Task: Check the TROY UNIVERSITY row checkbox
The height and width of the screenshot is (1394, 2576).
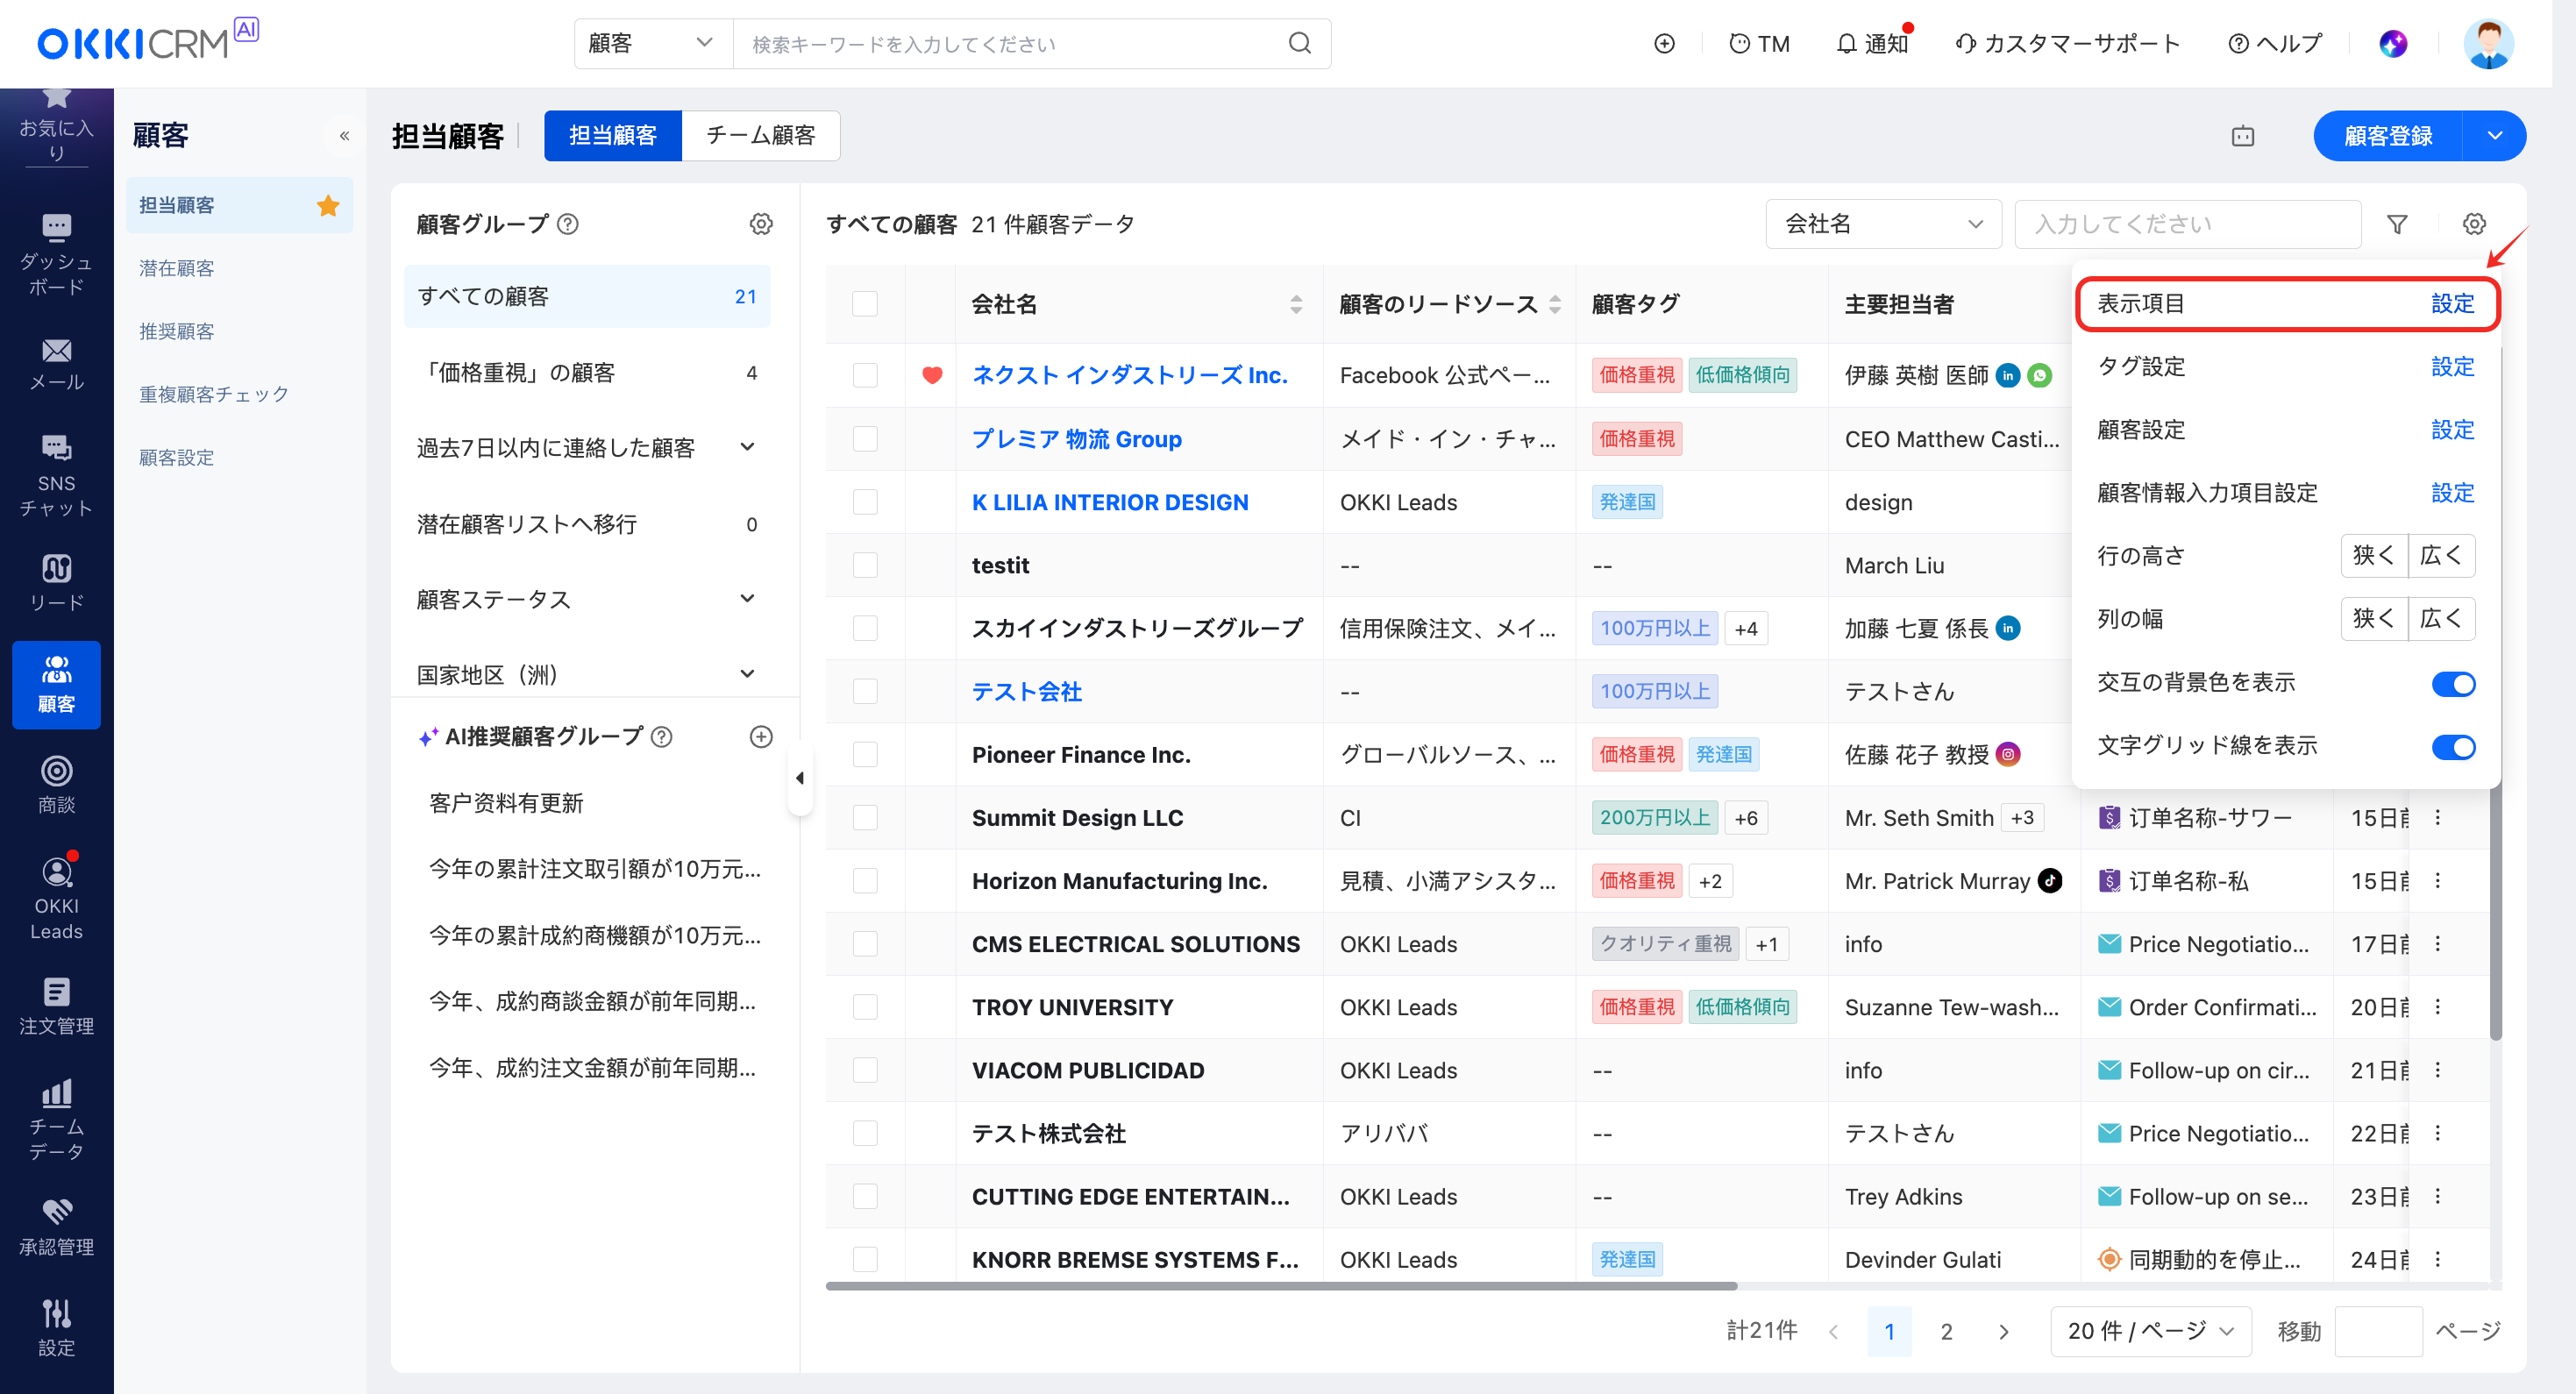Action: click(865, 1007)
